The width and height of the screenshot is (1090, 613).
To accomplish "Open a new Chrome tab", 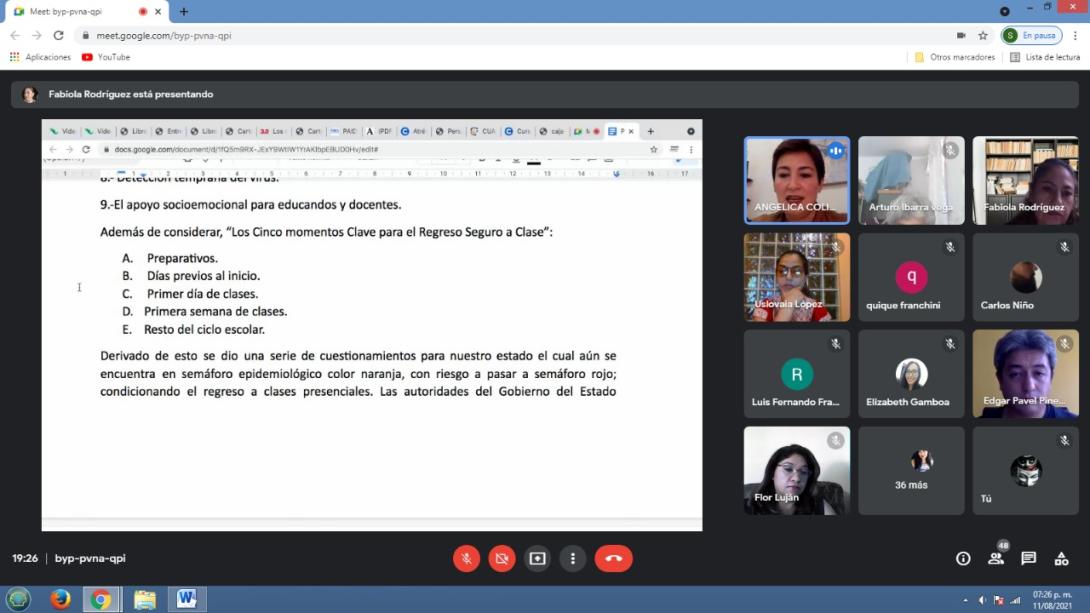I will [x=184, y=11].
